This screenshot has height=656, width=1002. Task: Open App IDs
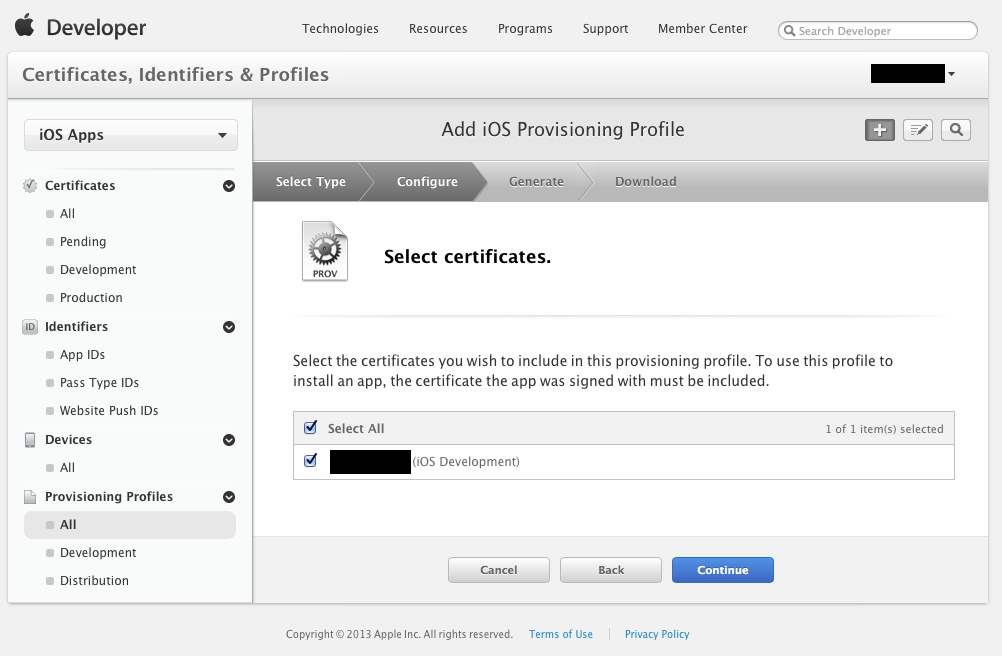point(82,355)
